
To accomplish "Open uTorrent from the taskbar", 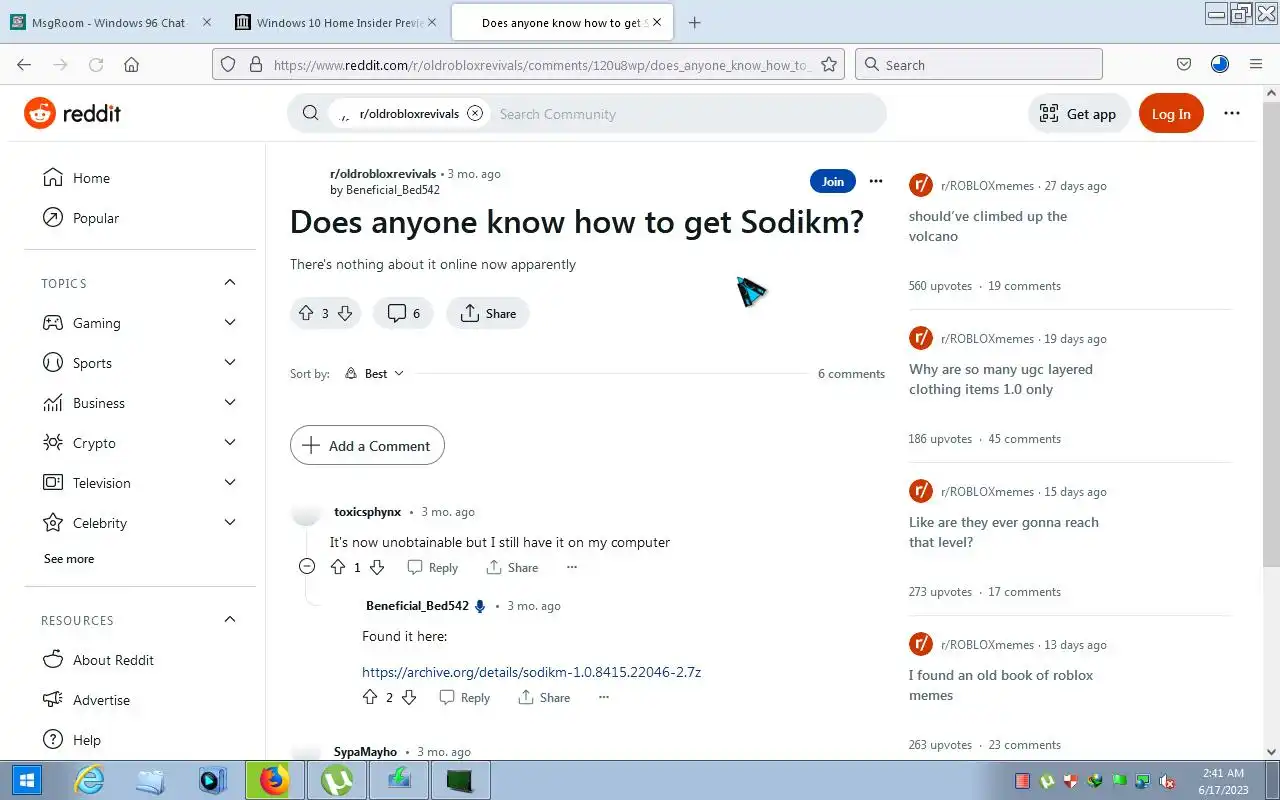I will [x=337, y=780].
